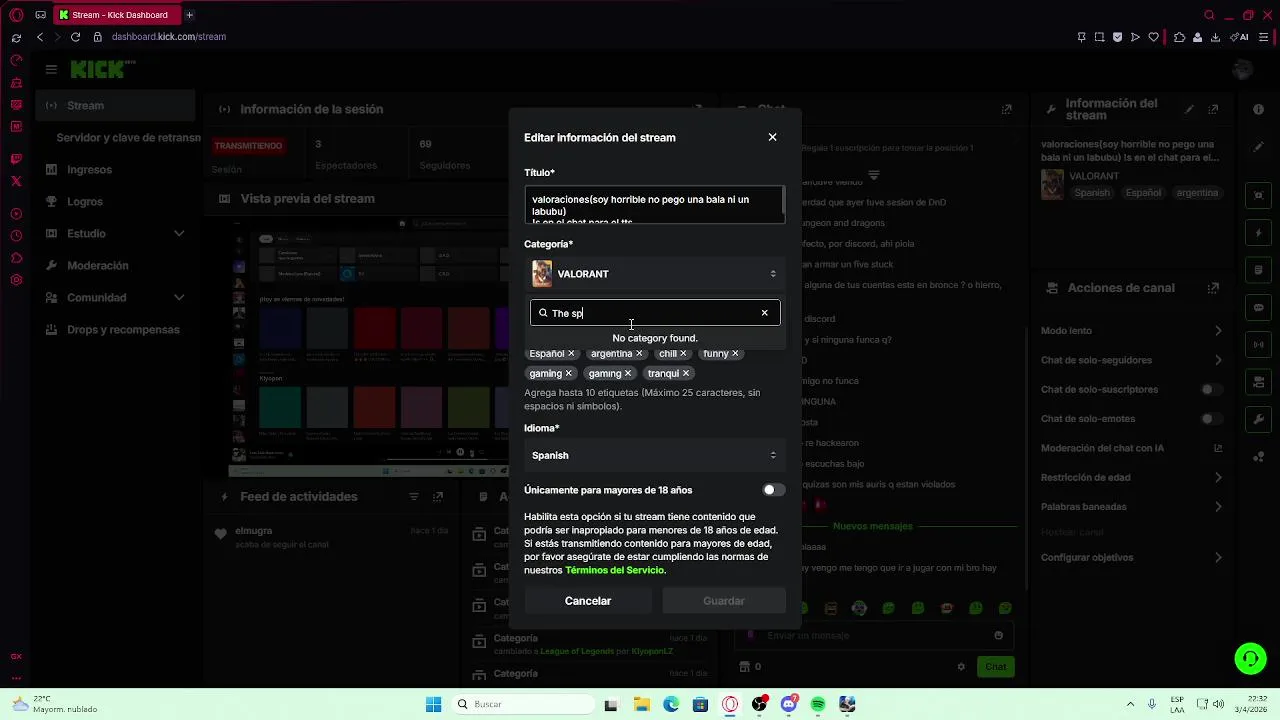Viewport: 1280px width, 720px height.
Task: Remove the funny tag
Action: pyautogui.click(x=735, y=353)
